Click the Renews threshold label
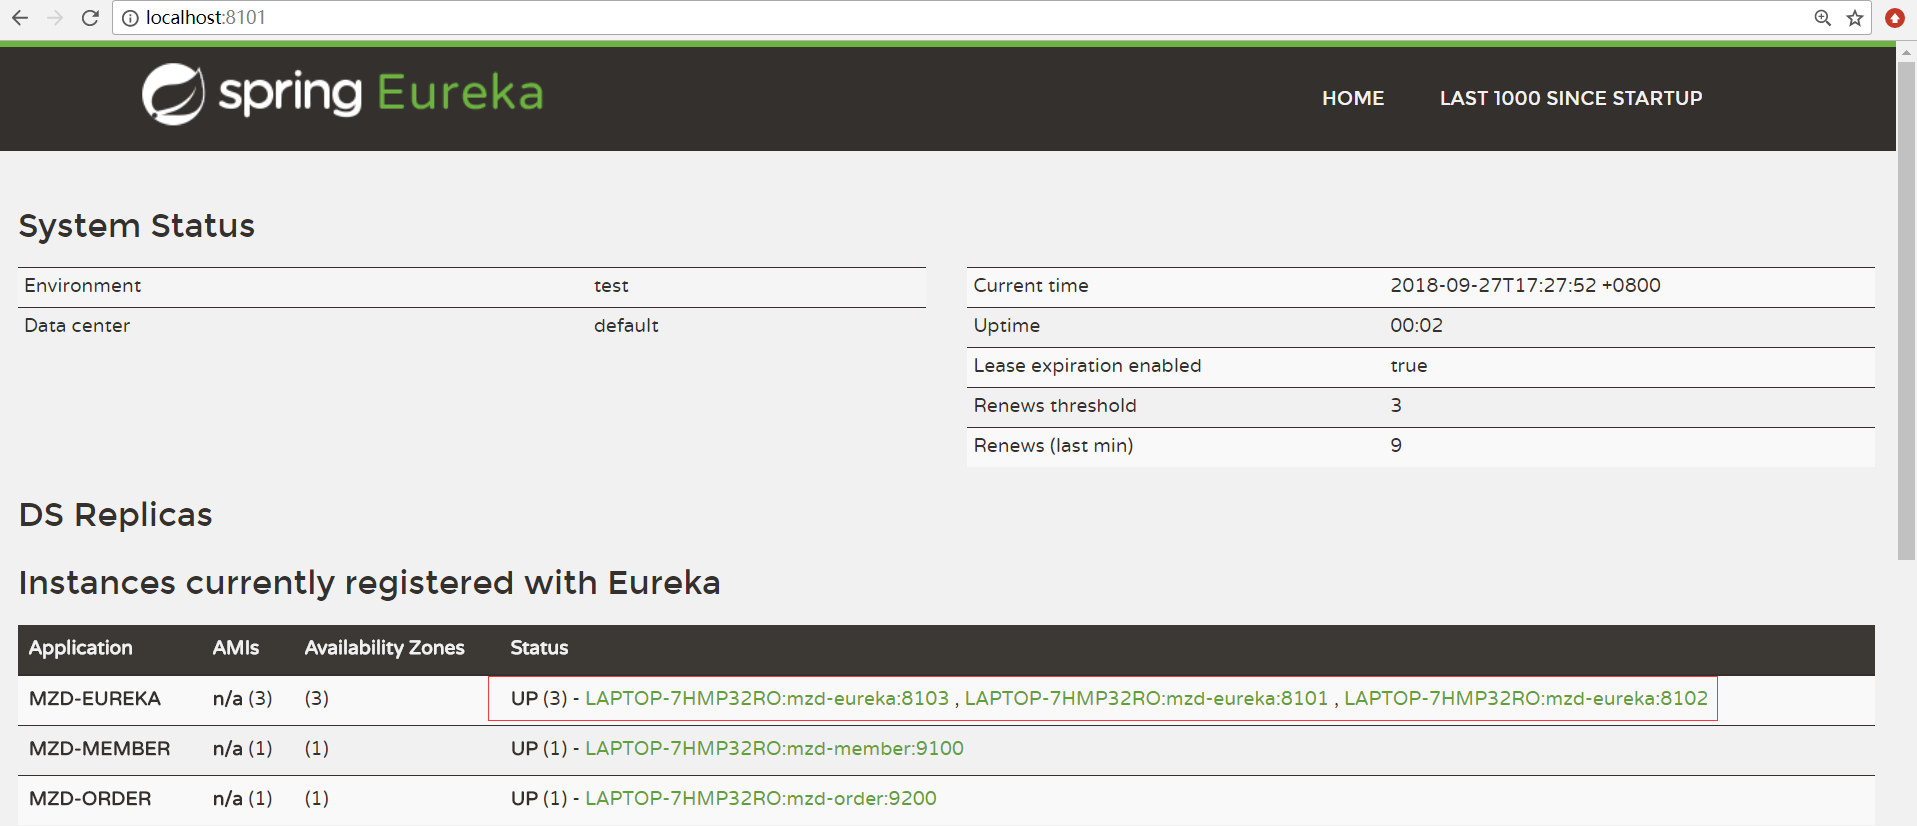Screen dimensions: 1917x826 click(x=1055, y=406)
